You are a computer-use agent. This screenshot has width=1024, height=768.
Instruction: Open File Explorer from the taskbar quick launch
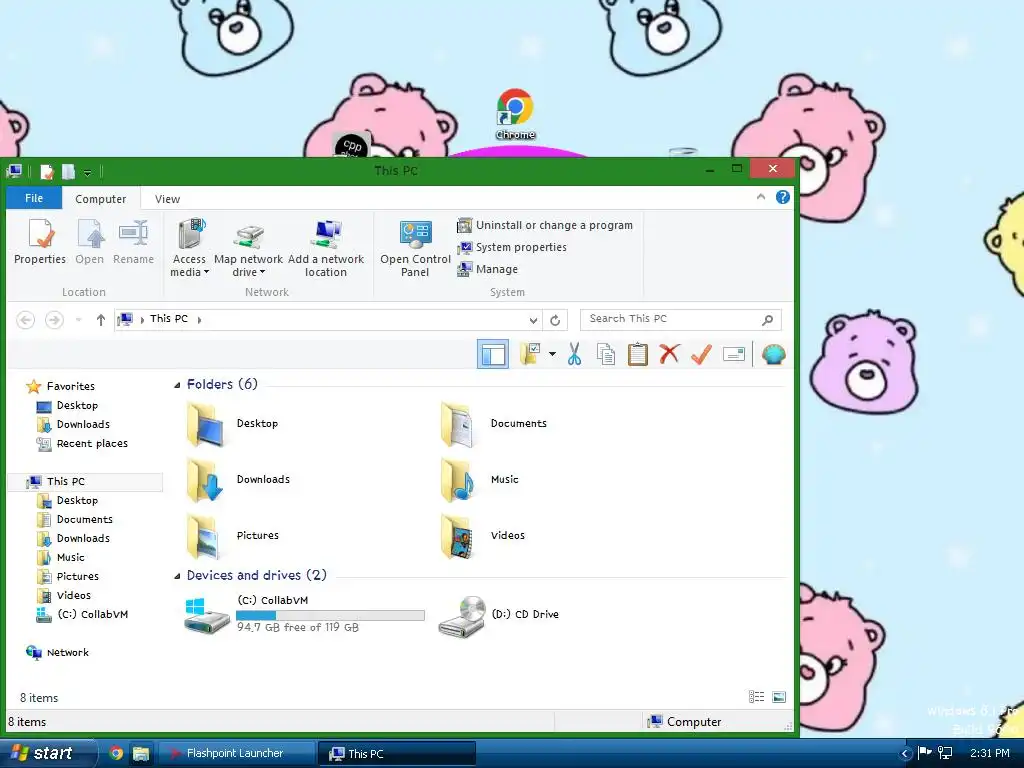(140, 753)
